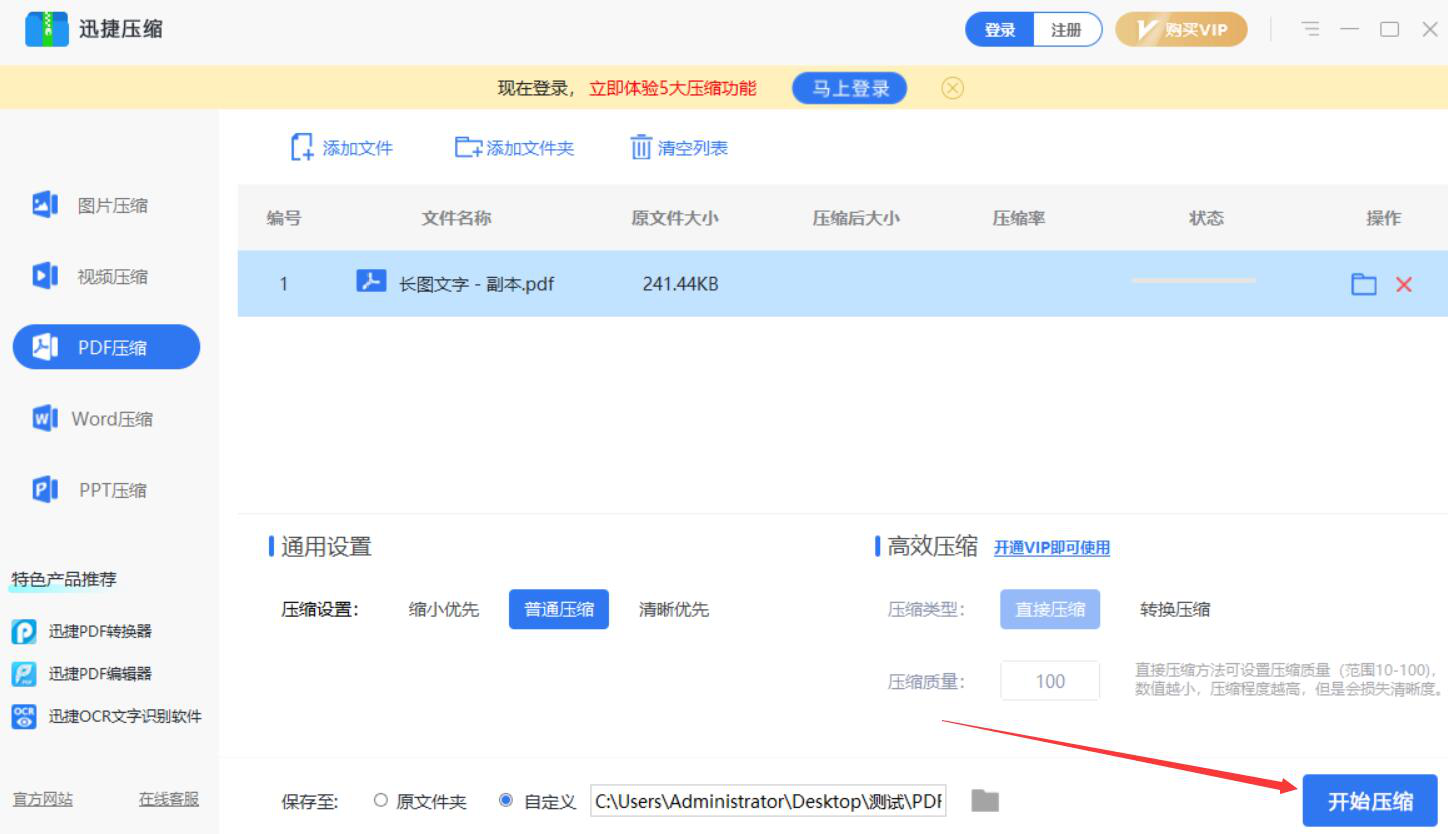Click the 开始压缩 button
This screenshot has height=834, width=1448.
click(1369, 801)
